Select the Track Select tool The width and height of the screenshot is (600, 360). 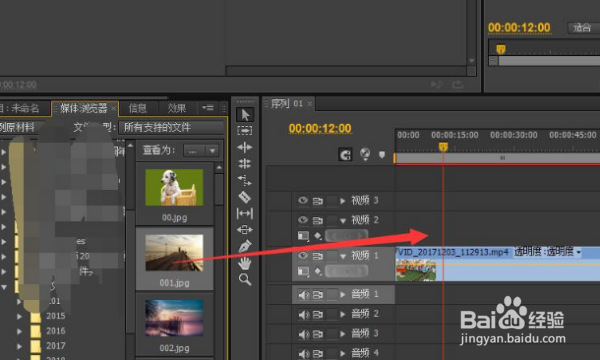point(245,131)
